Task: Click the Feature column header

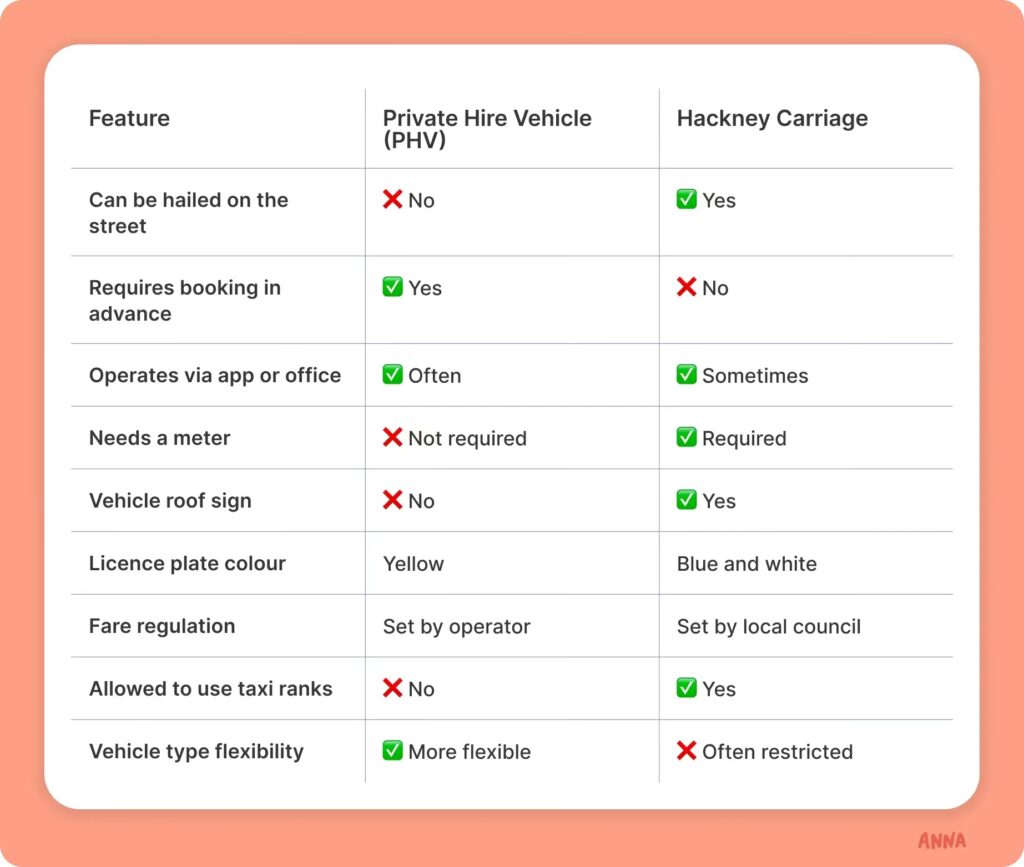Action: pos(129,118)
